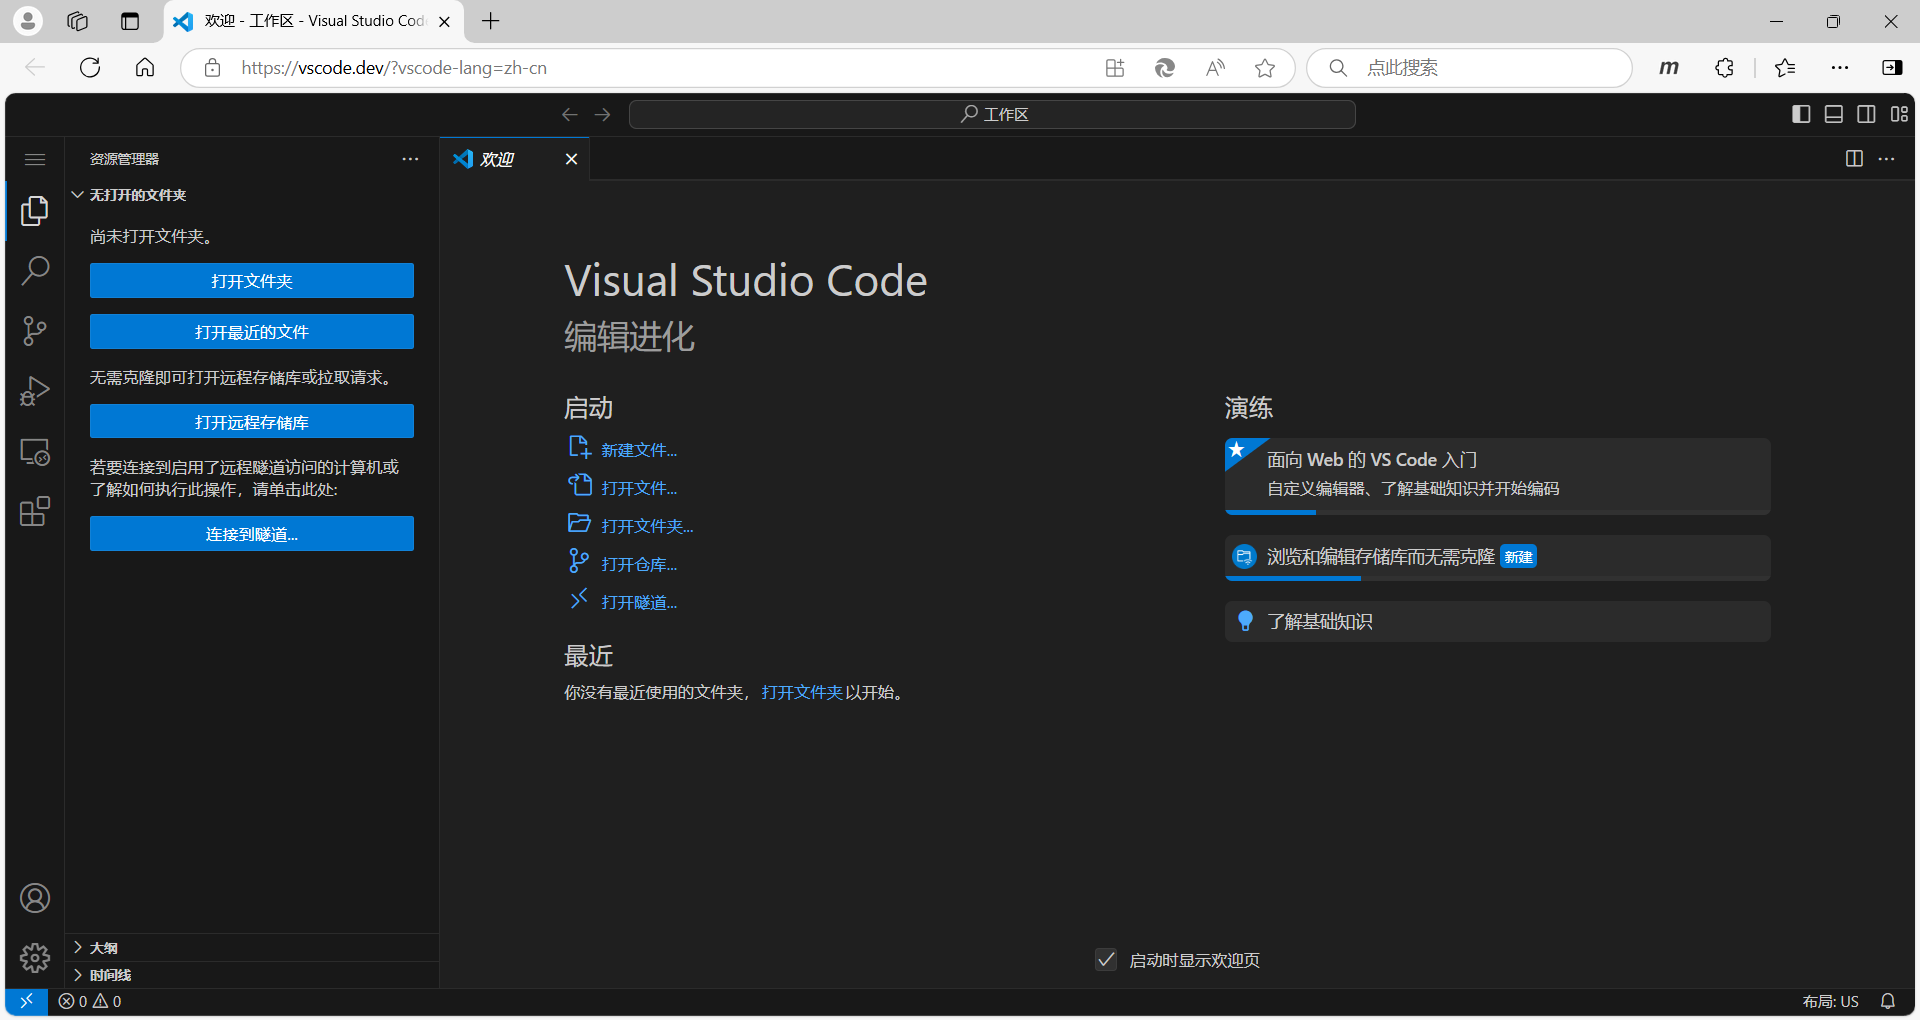Click the remote indicator in status bar
Screen dimensions: 1920x1020
tap(27, 1001)
